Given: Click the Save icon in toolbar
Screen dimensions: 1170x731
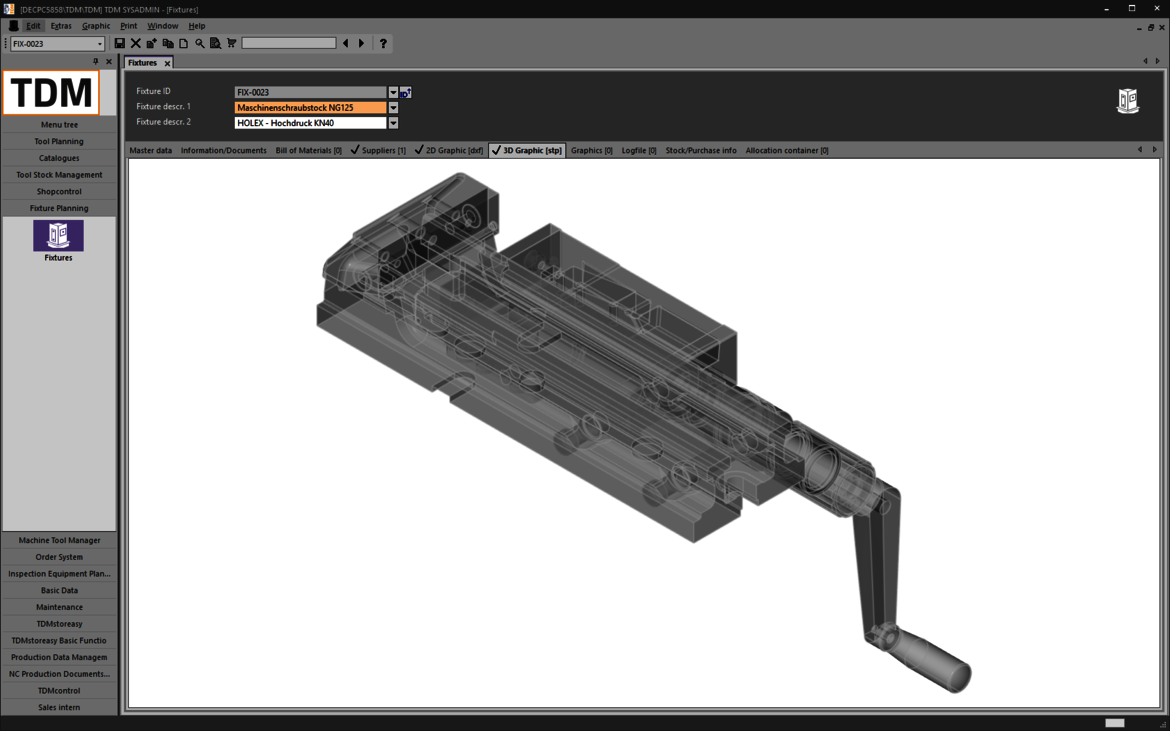Looking at the screenshot, I should 120,44.
